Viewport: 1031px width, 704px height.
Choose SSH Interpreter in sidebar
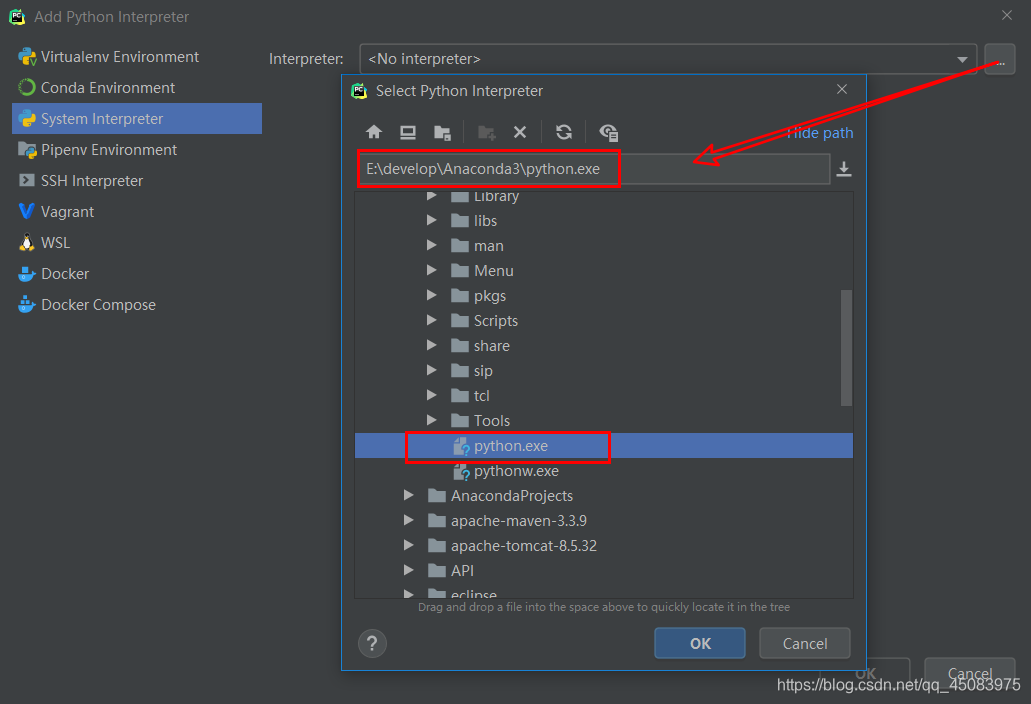tap(137, 181)
